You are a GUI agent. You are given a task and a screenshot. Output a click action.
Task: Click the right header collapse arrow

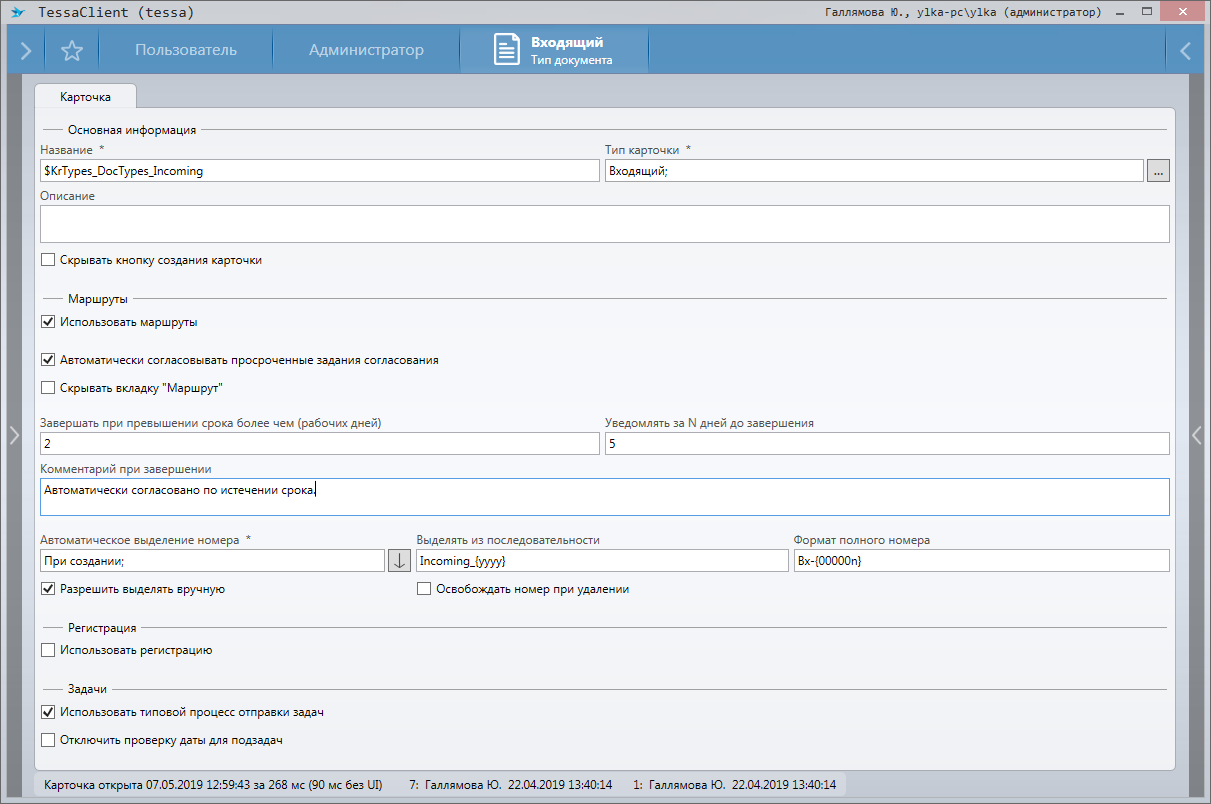pos(1185,50)
